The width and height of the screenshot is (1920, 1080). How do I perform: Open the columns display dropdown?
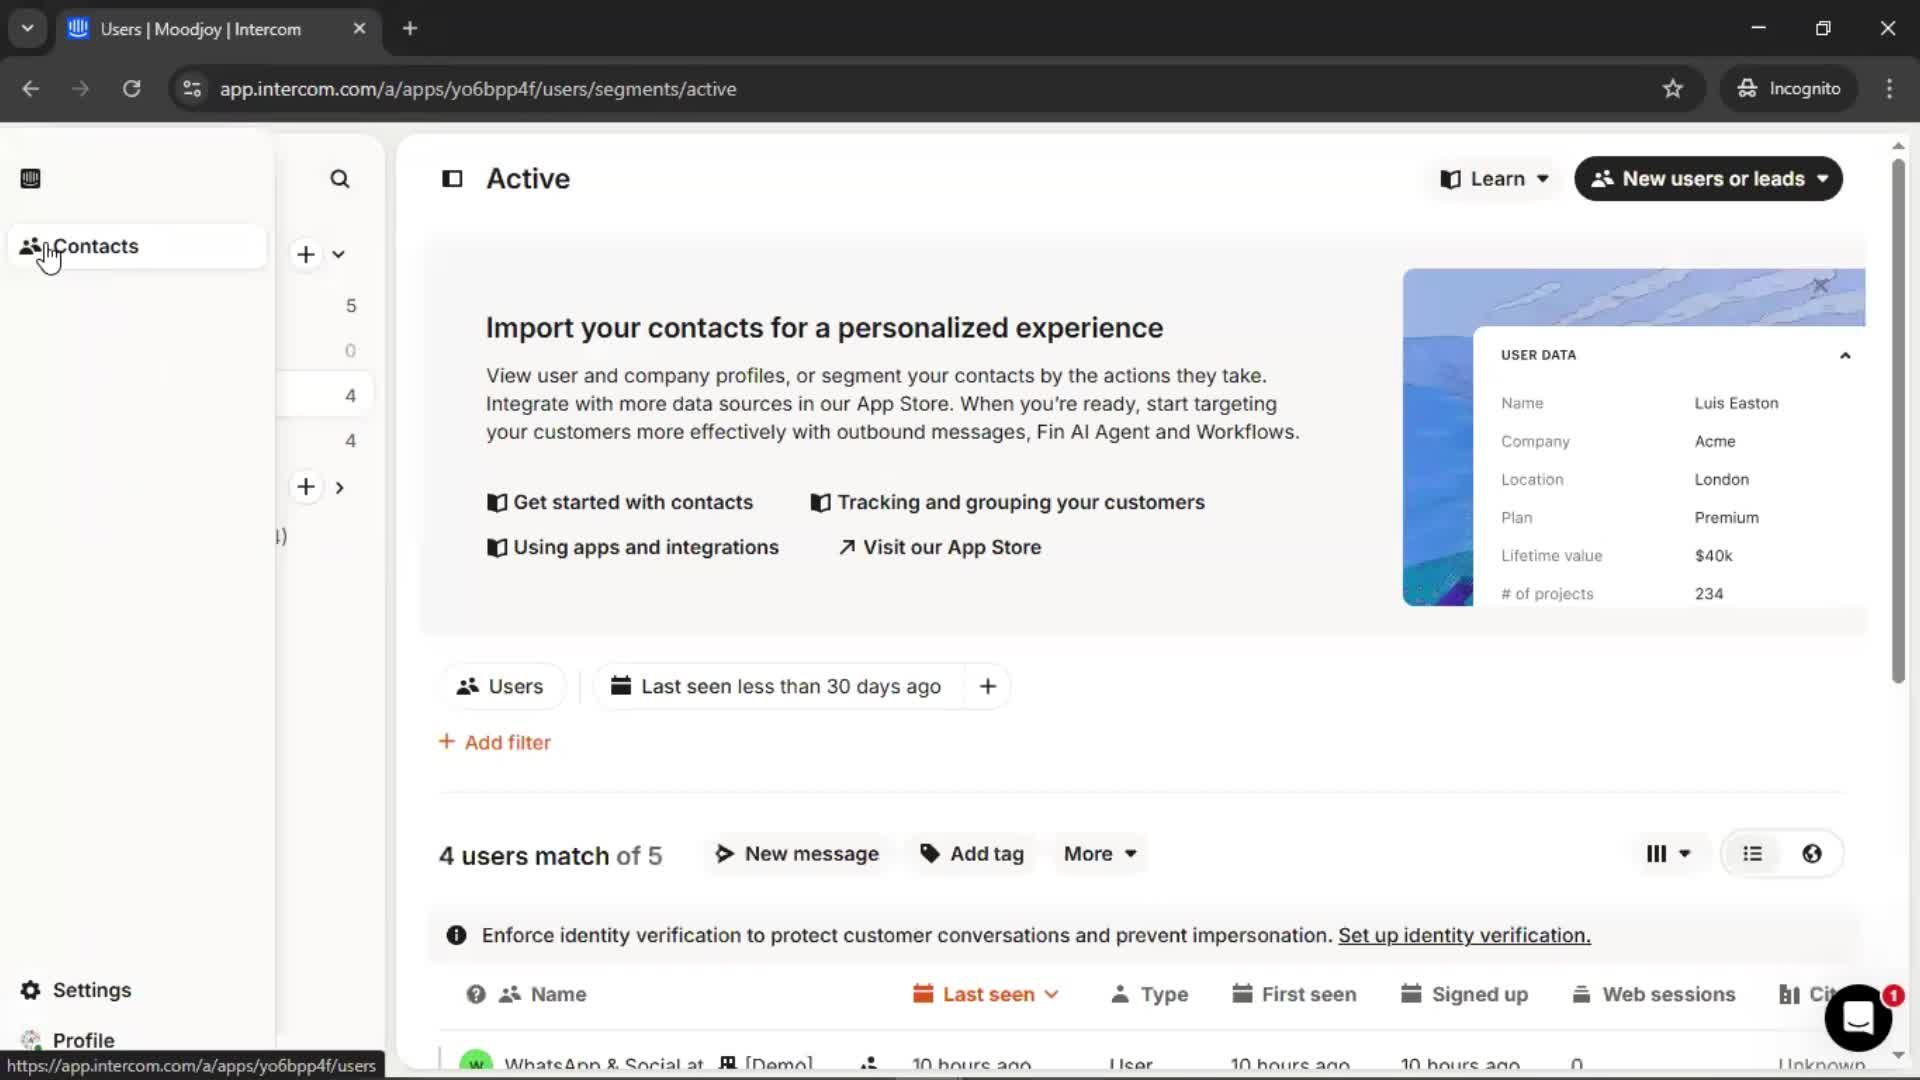[1668, 854]
